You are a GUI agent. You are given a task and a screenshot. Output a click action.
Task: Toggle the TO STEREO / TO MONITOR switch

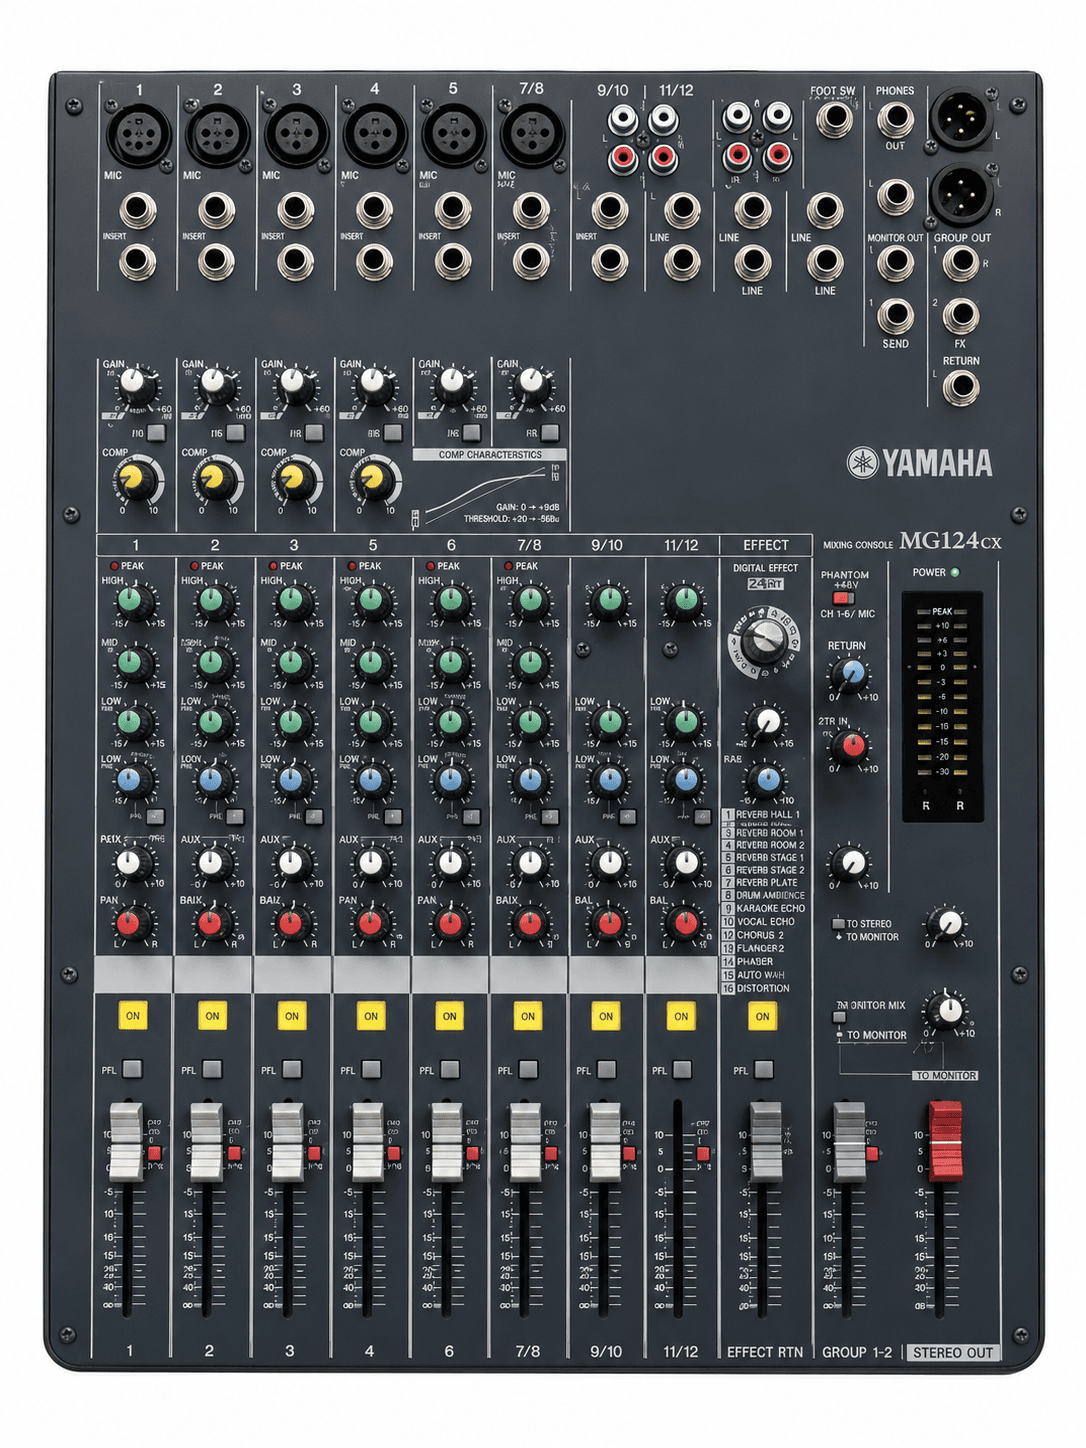pyautogui.click(x=838, y=924)
